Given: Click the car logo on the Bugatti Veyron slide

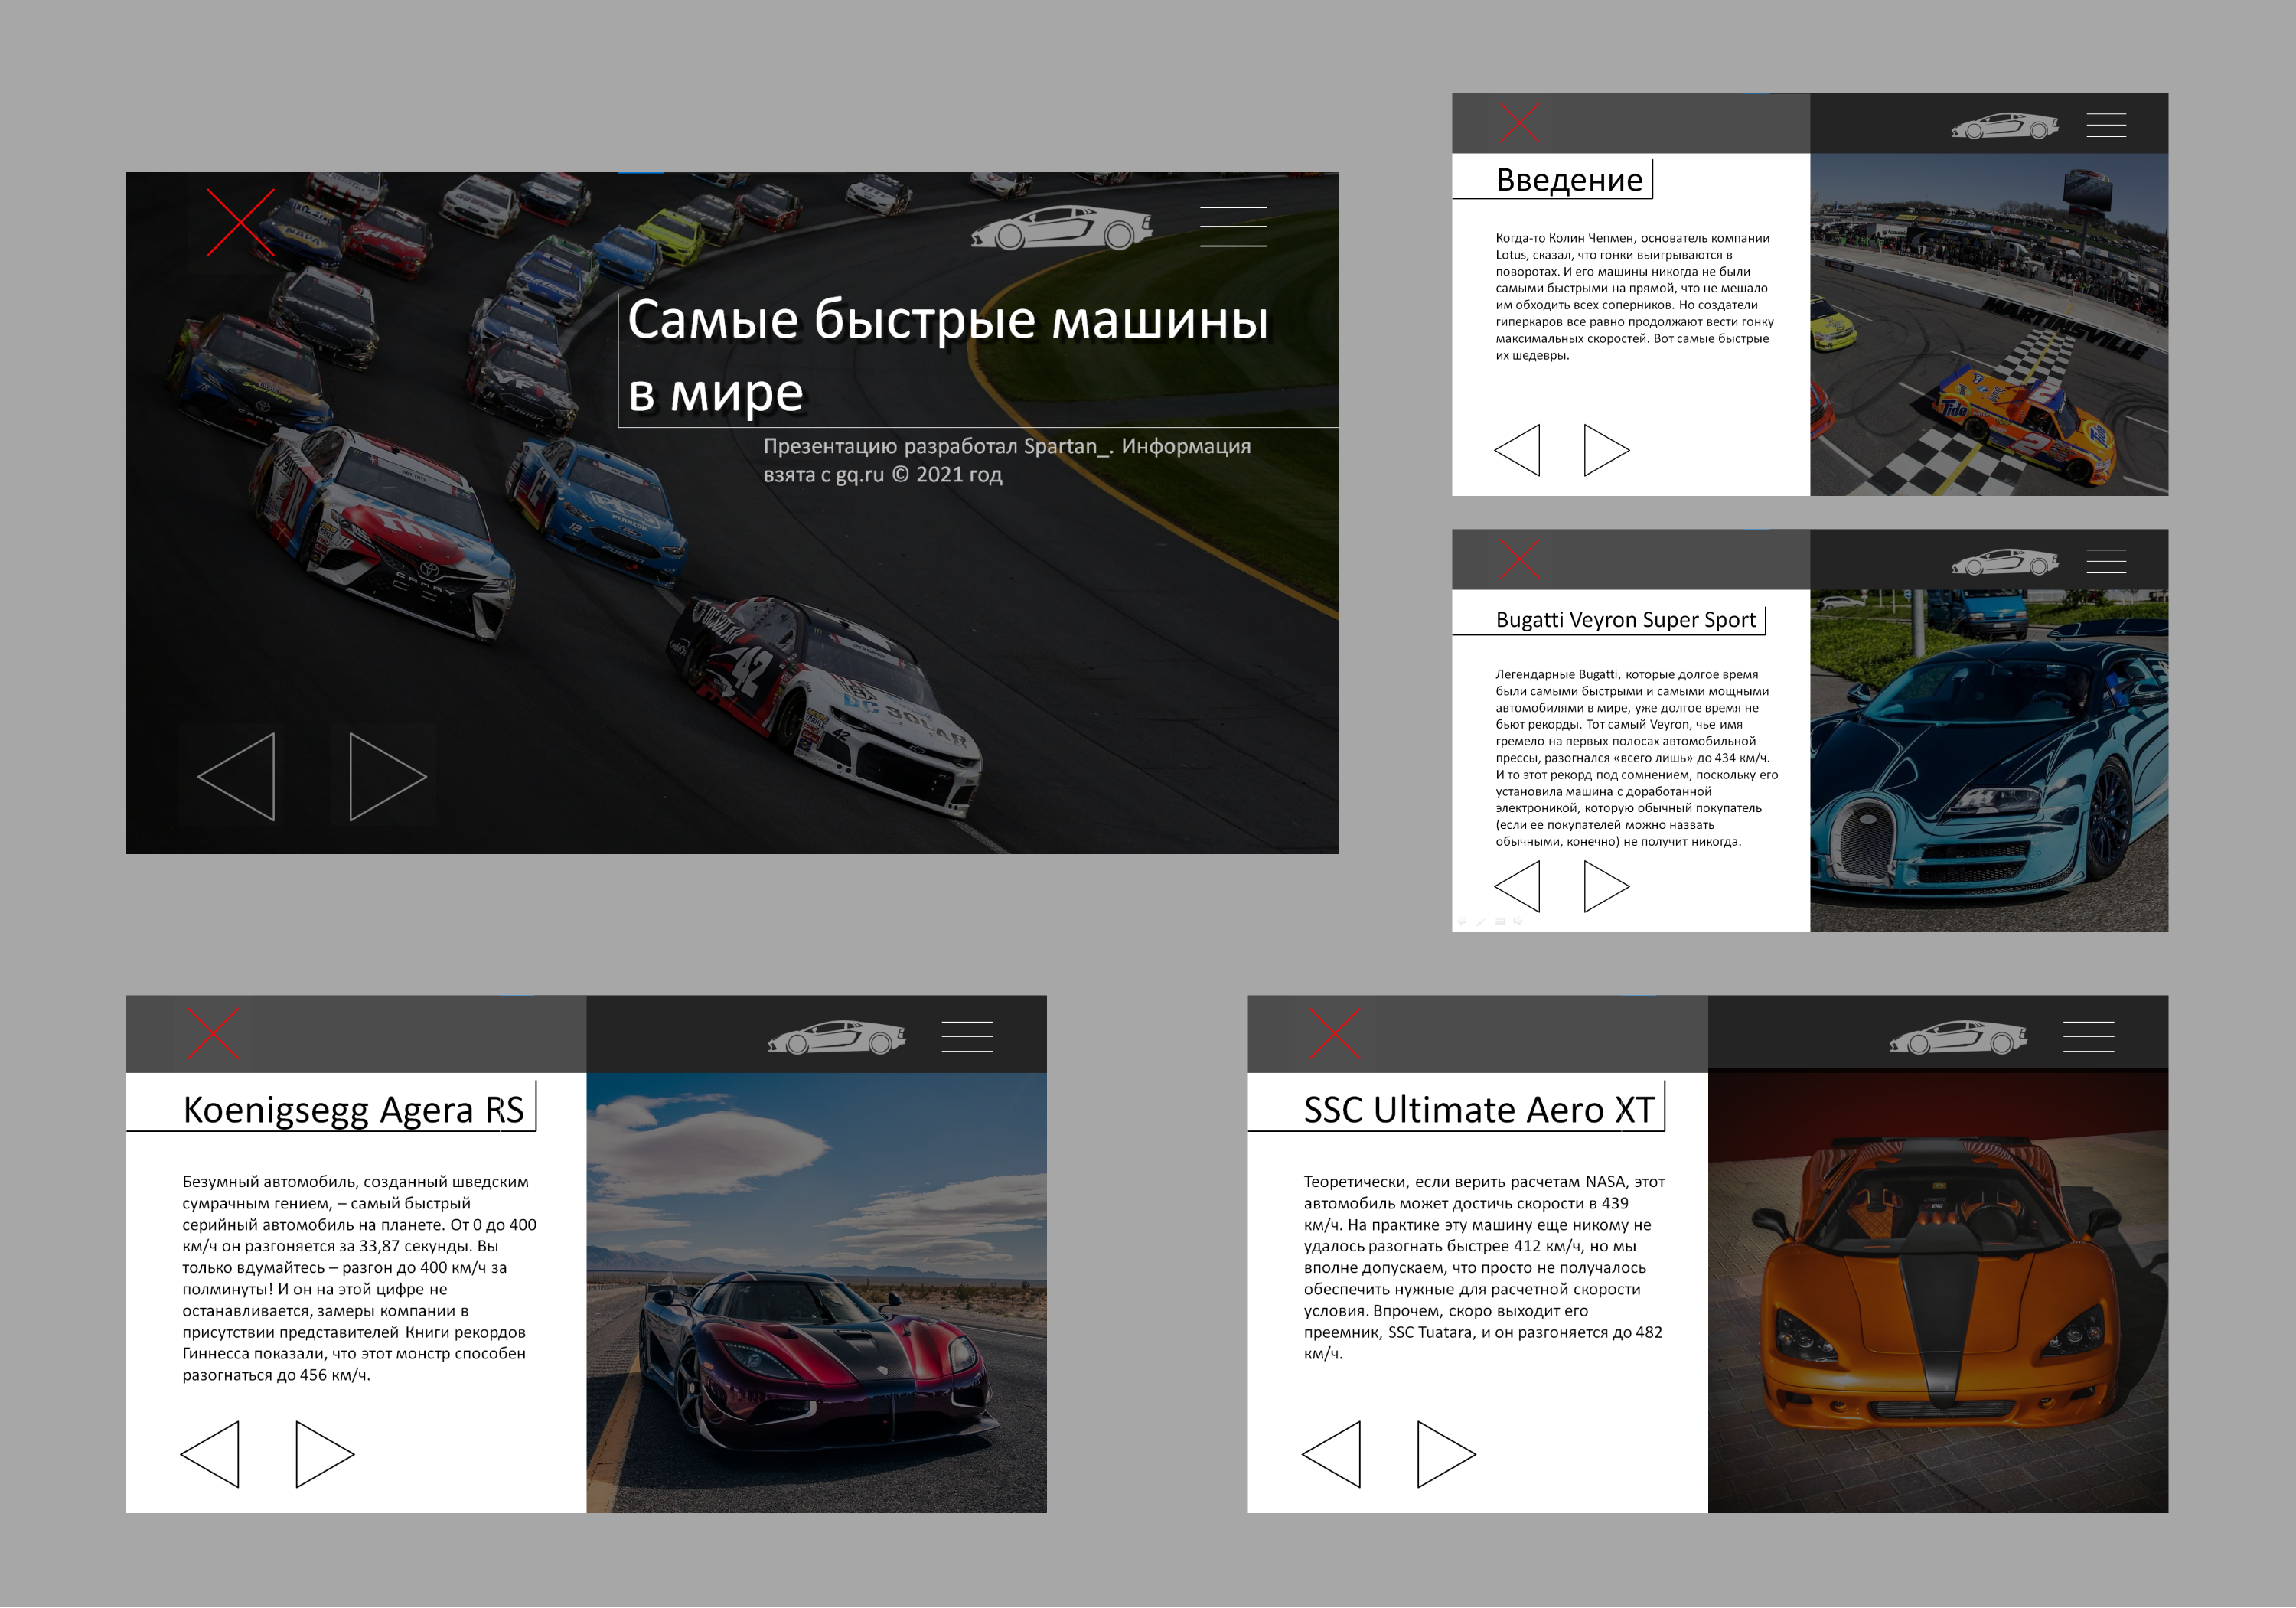Looking at the screenshot, I should 2004,562.
